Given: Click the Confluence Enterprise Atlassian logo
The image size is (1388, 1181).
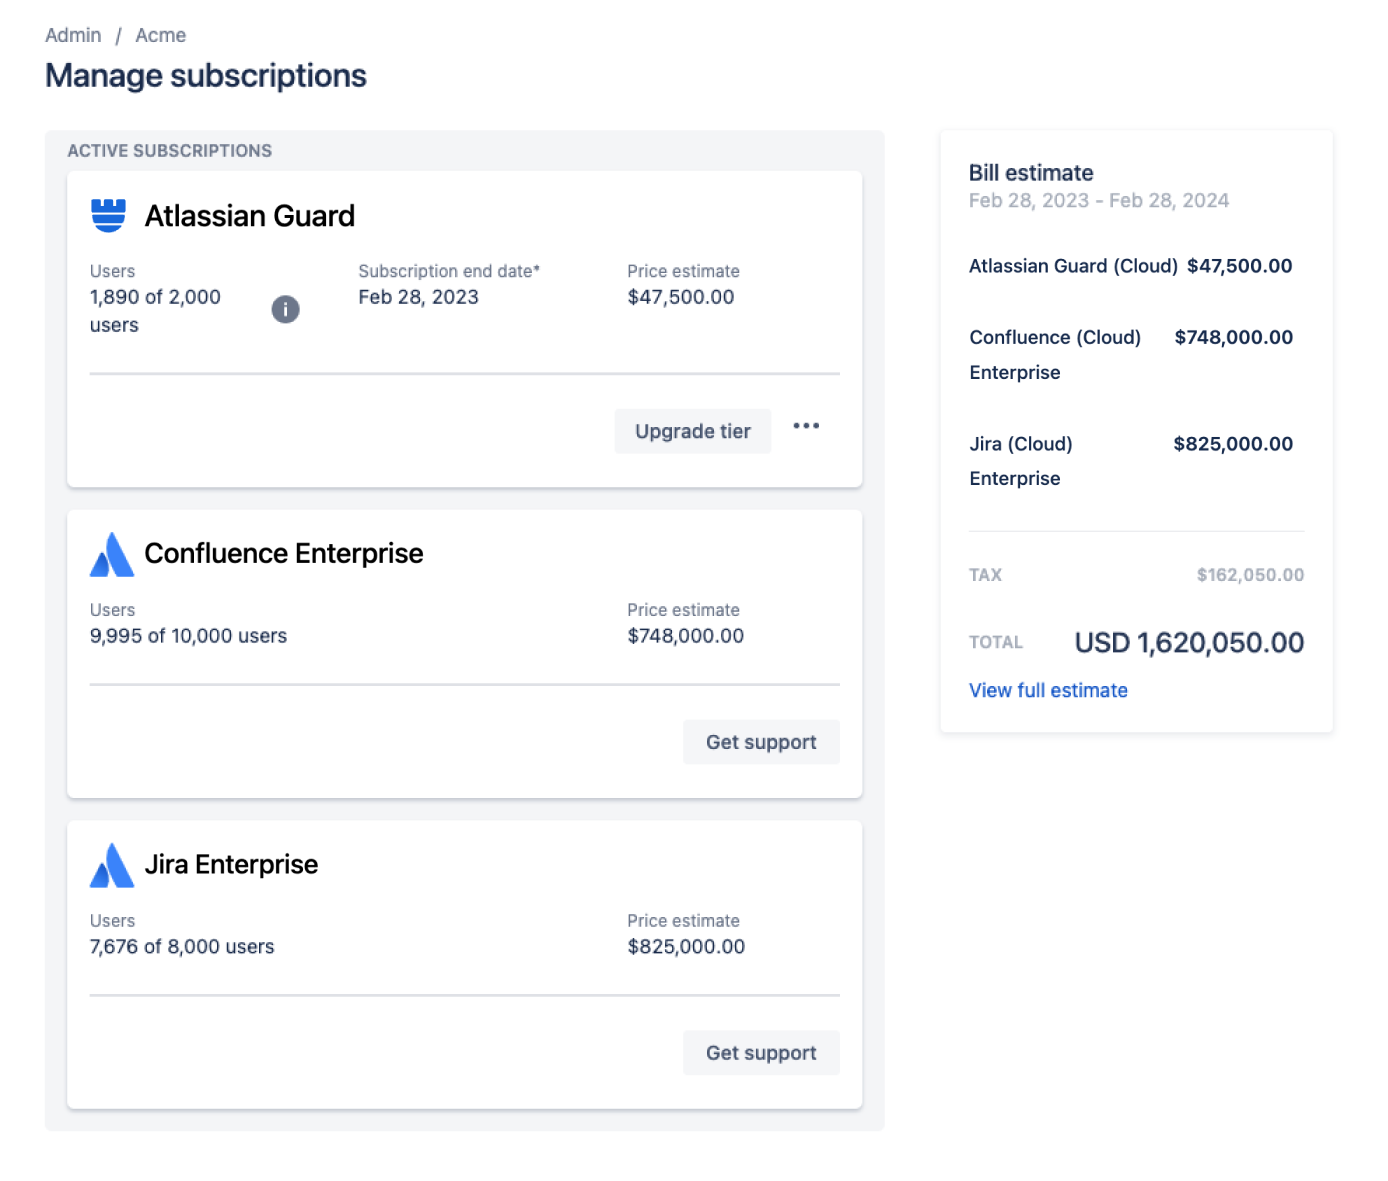Looking at the screenshot, I should coord(111,554).
